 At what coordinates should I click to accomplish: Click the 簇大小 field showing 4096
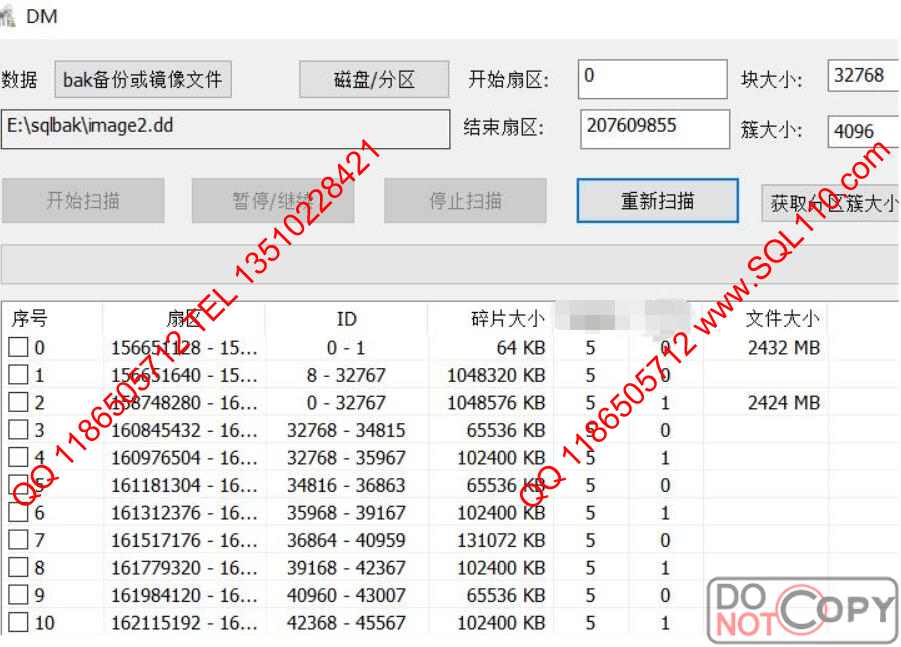pos(863,131)
